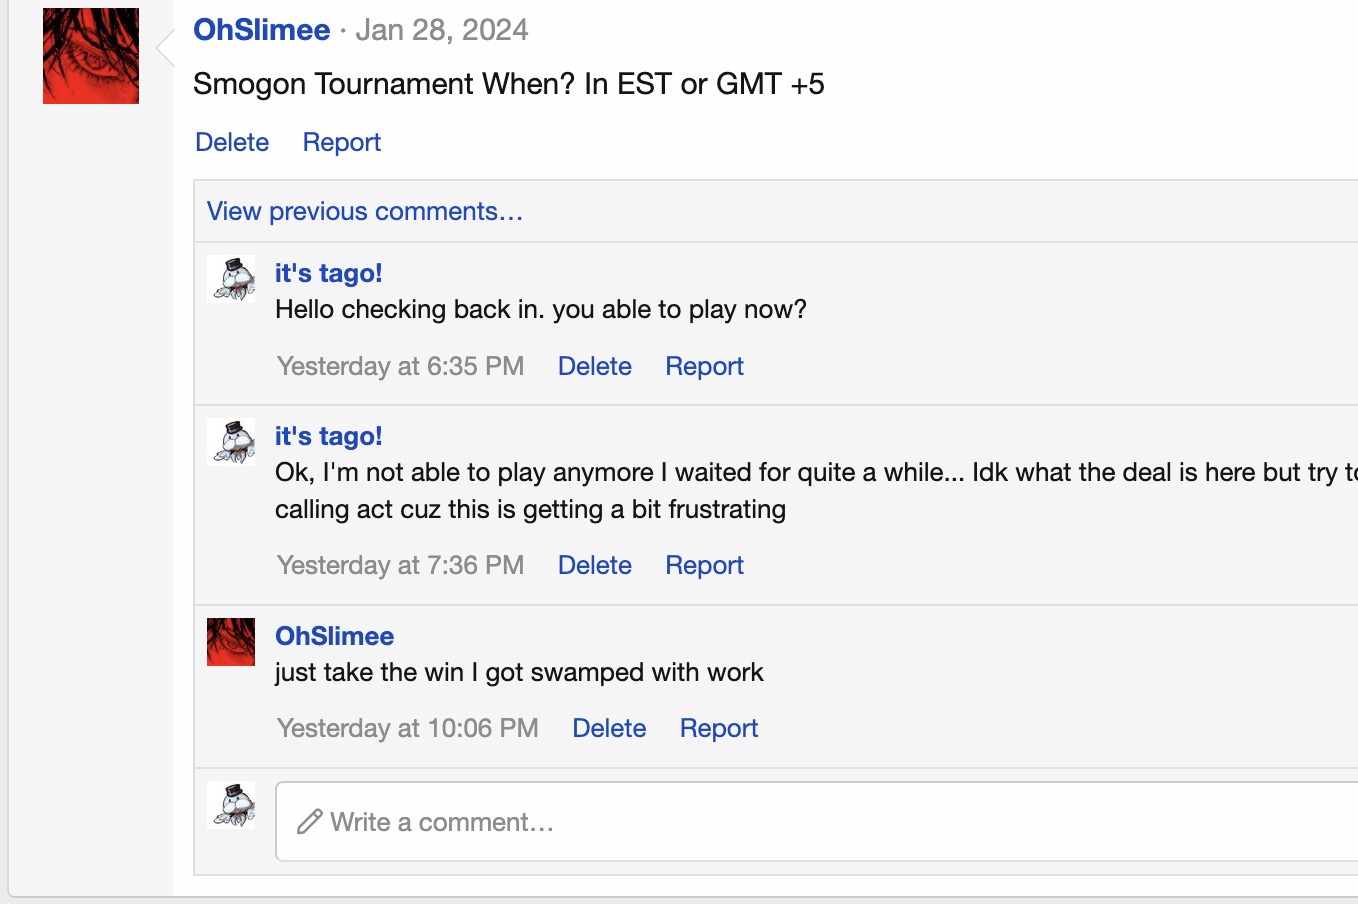Screen dimensions: 1358x904
Task: Open OhSlimee profile from post header
Action: 261,30
